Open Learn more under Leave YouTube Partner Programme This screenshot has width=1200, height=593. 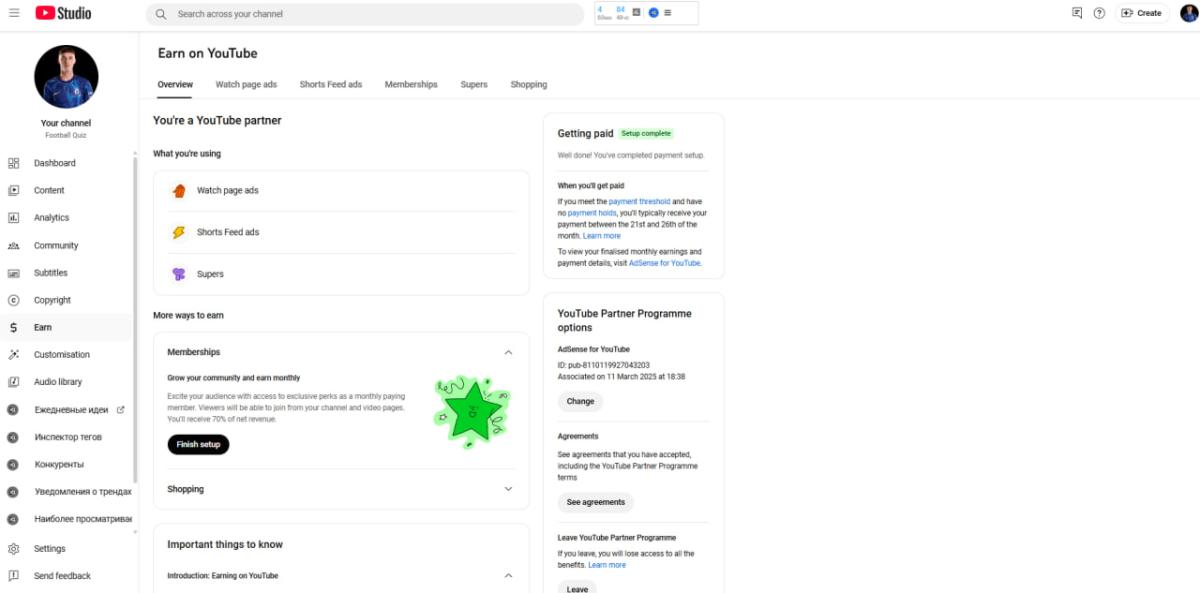pyautogui.click(x=607, y=565)
